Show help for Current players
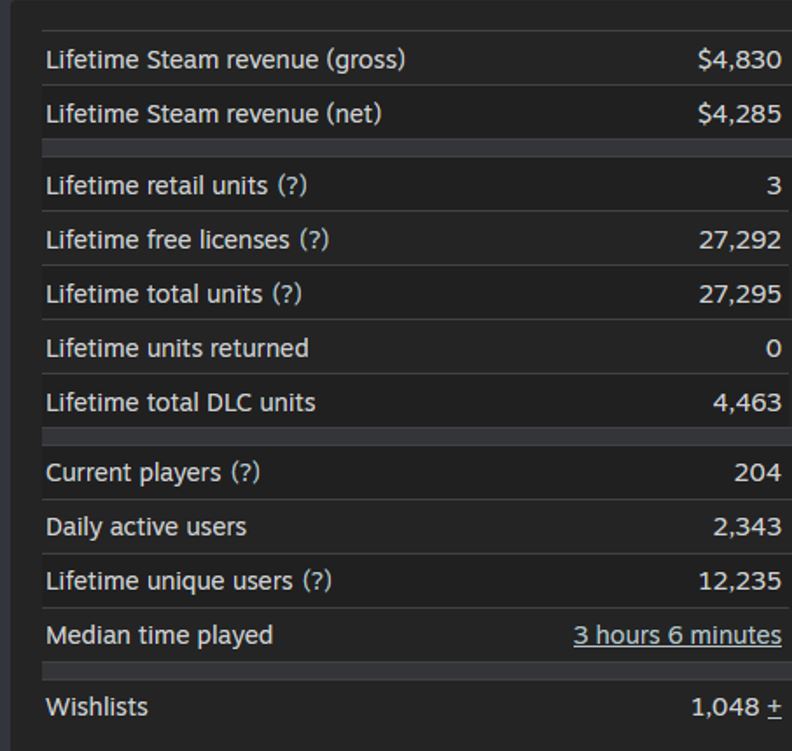This screenshot has height=751, width=792. [246, 472]
